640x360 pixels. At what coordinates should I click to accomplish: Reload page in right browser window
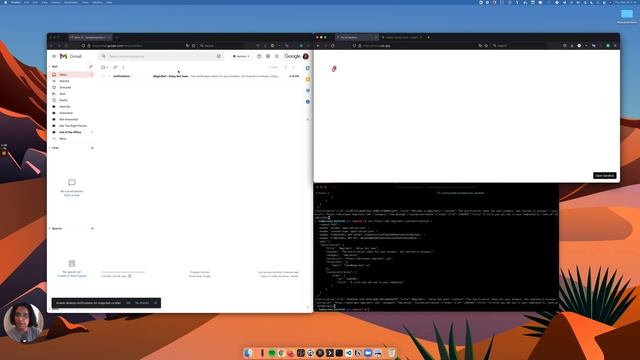(333, 46)
